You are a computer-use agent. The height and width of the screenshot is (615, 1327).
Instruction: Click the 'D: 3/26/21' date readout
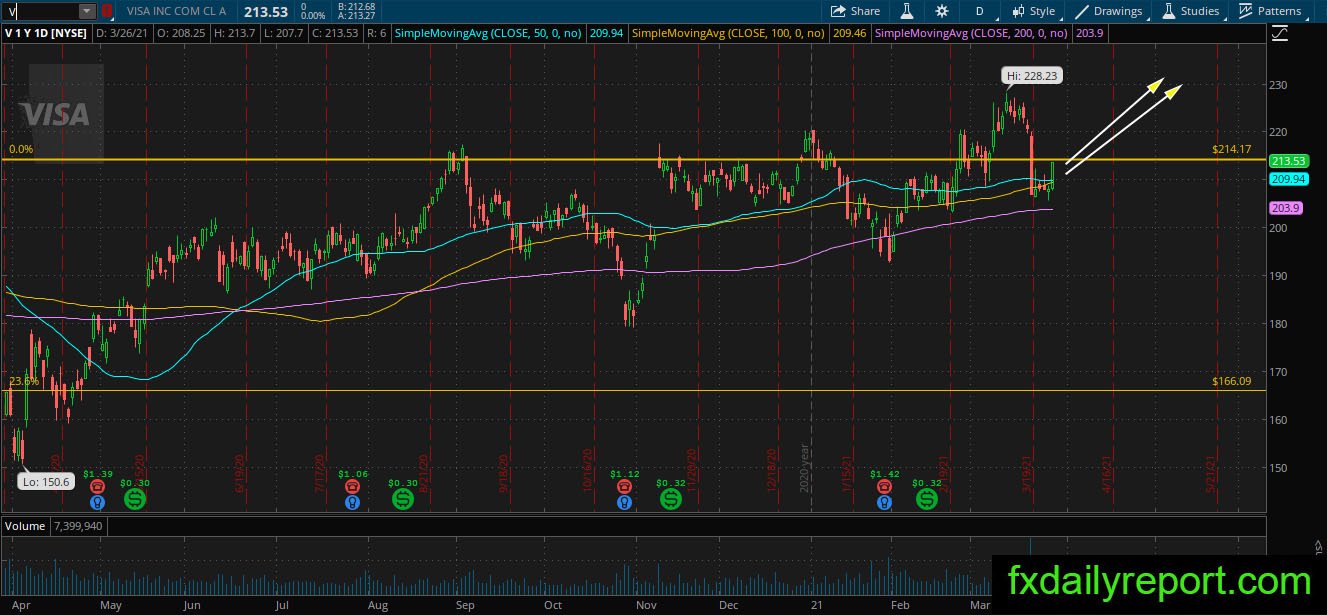pyautogui.click(x=121, y=34)
